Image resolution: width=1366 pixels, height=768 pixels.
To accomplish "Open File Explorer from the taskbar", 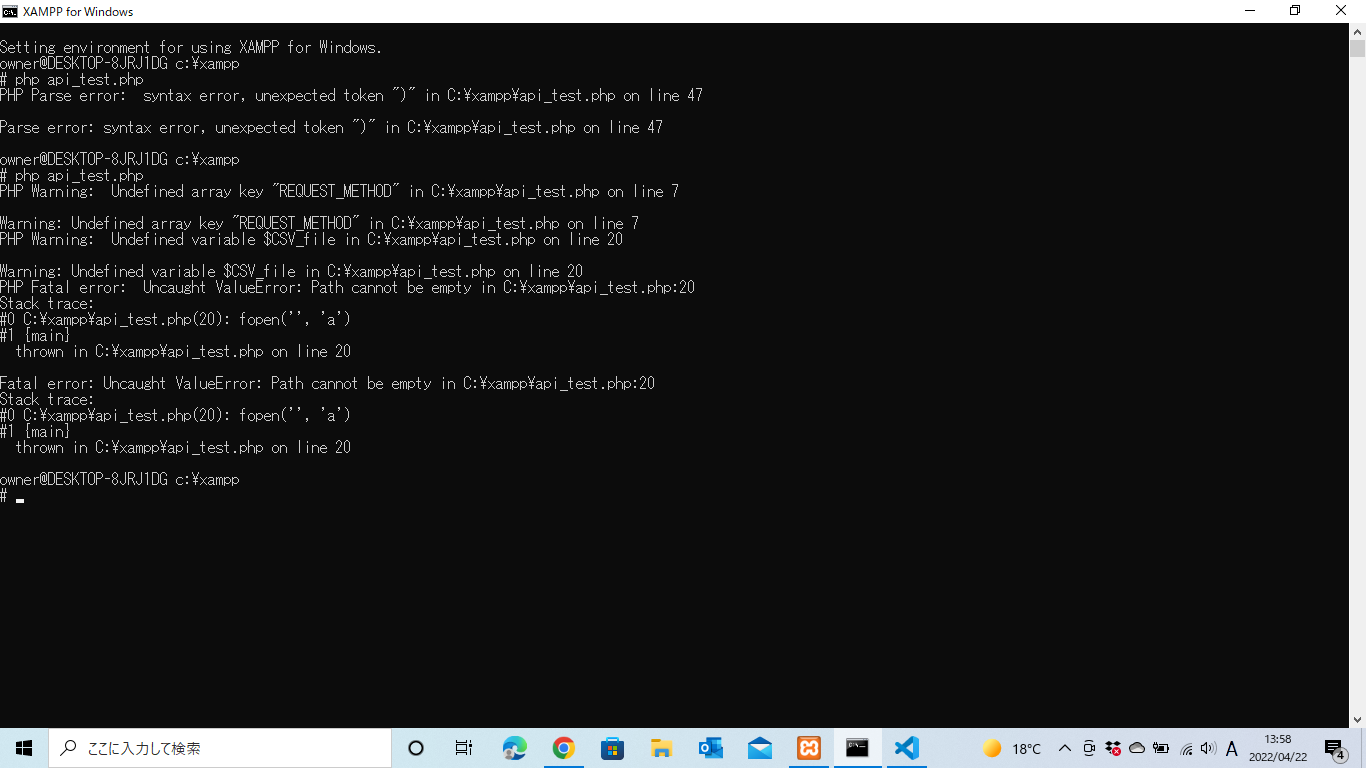I will pyautogui.click(x=661, y=748).
